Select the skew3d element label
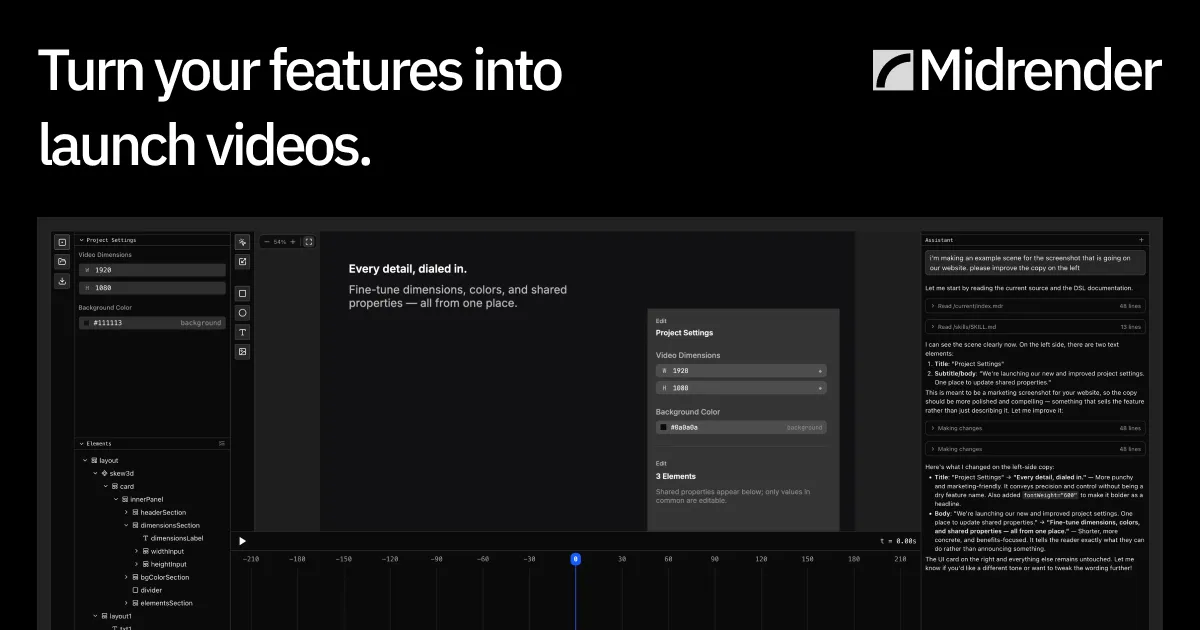Image resolution: width=1200 pixels, height=630 pixels. click(x=122, y=473)
